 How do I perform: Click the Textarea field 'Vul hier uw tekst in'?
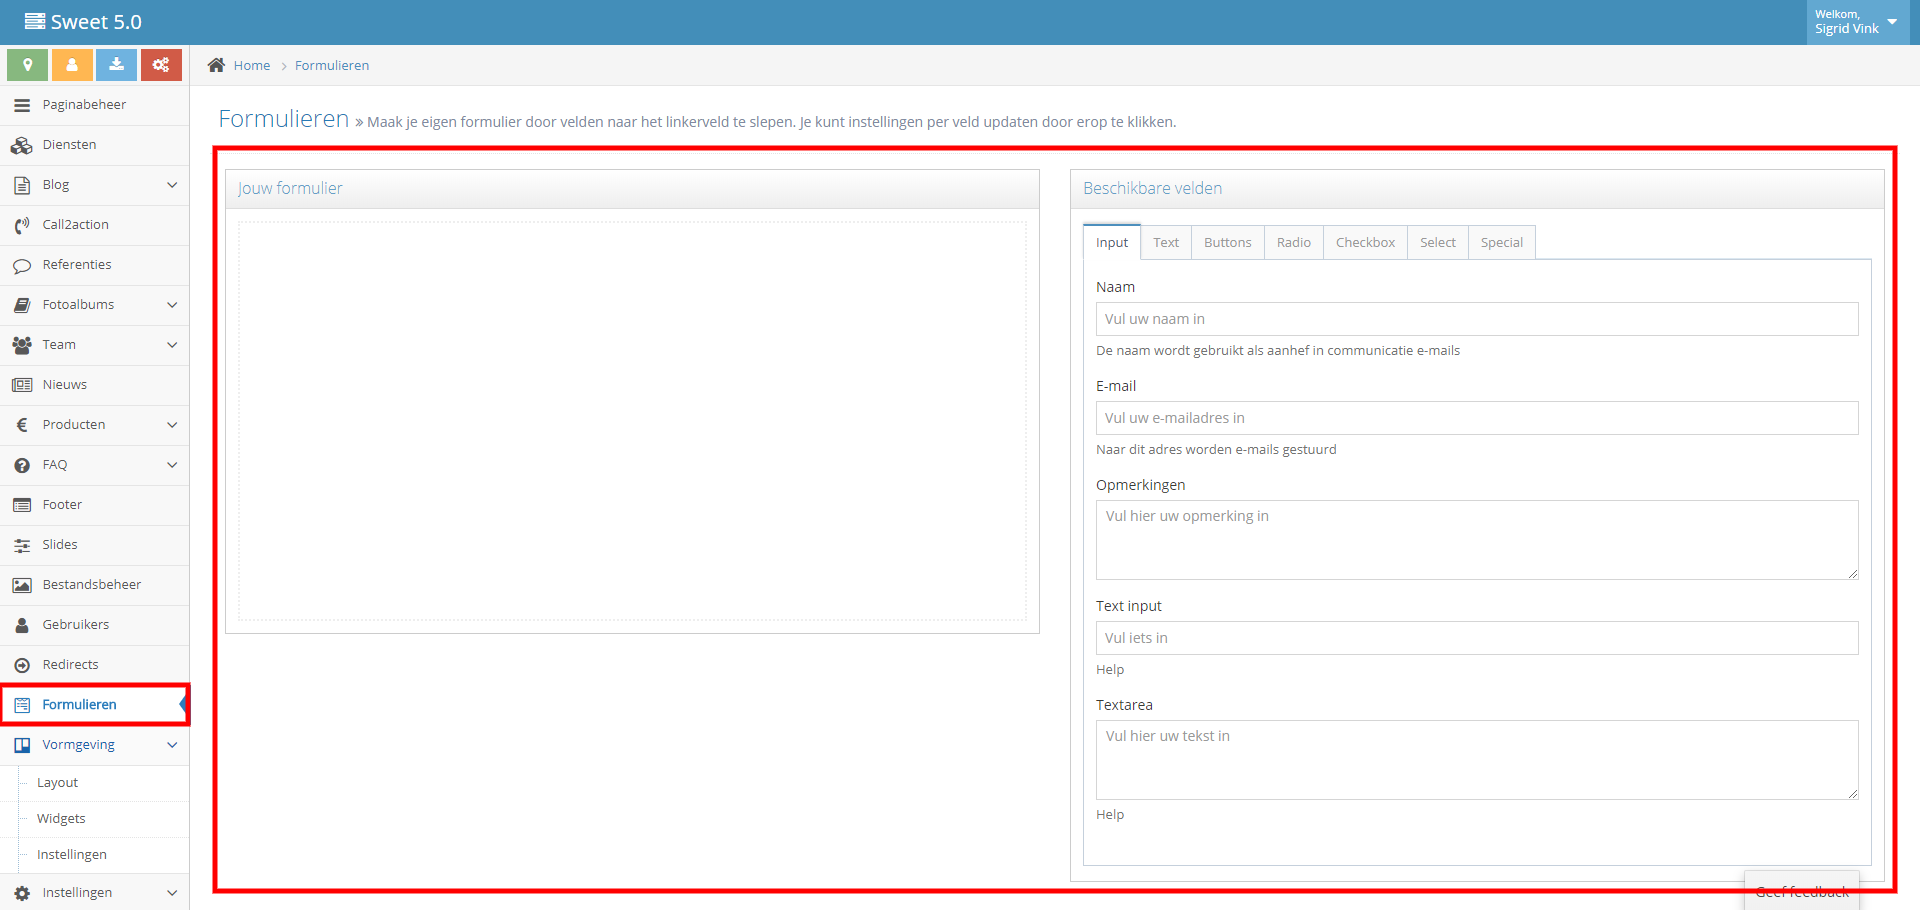(x=1477, y=760)
